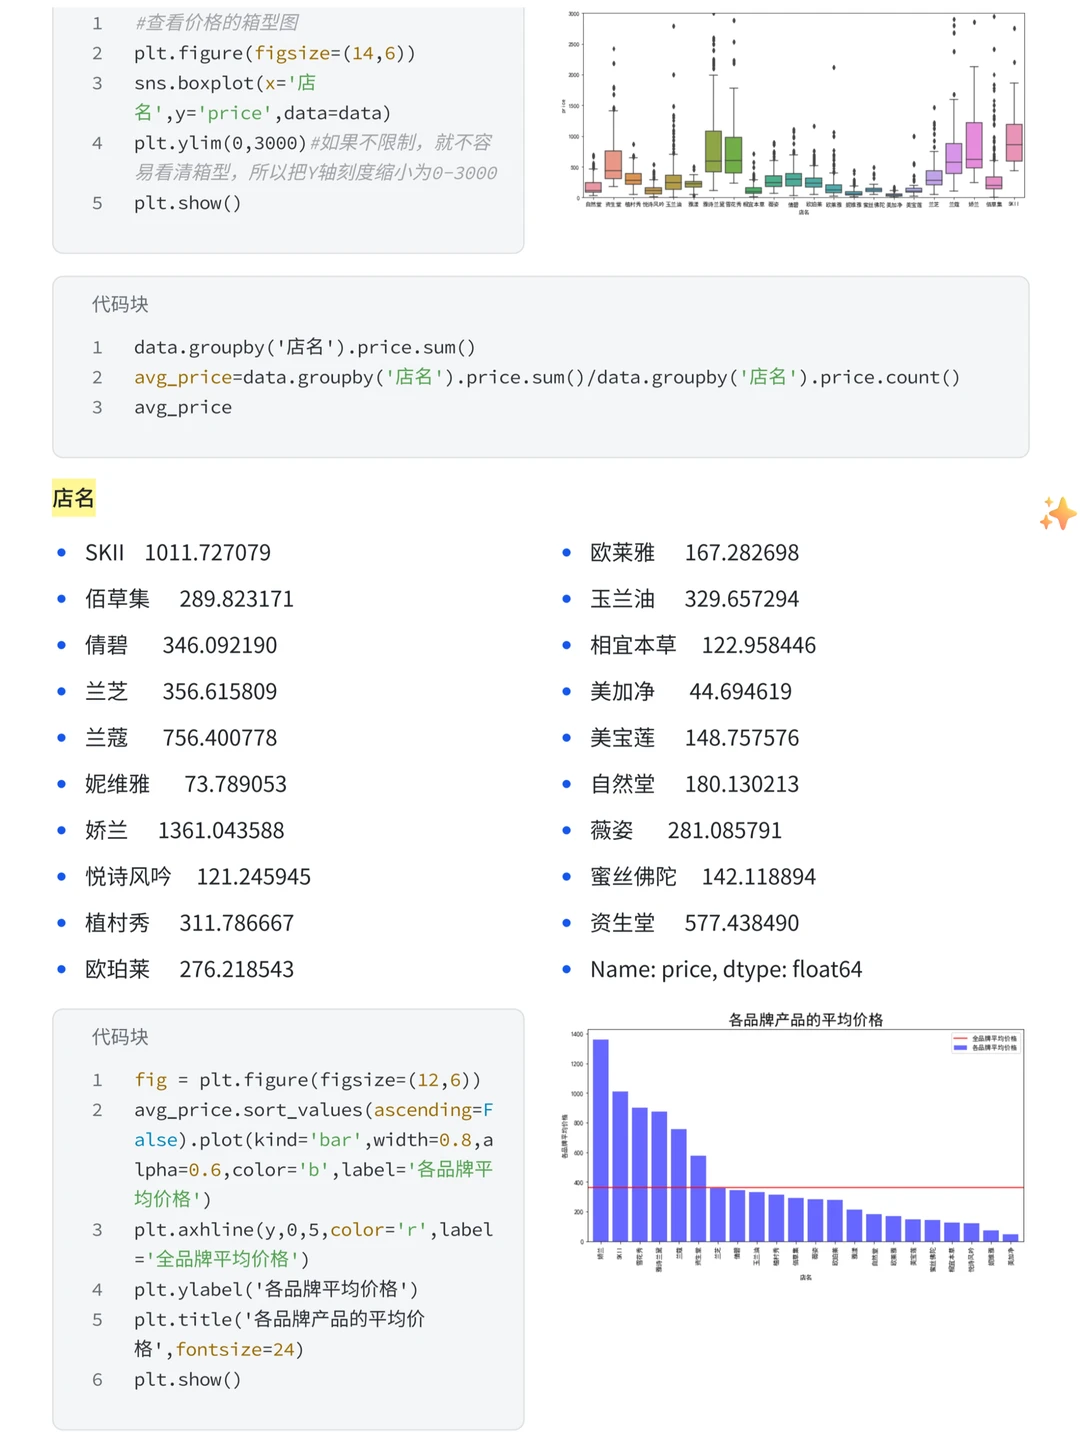Click the 代码块 label above fig code
The image size is (1080, 1440).
click(x=120, y=1037)
